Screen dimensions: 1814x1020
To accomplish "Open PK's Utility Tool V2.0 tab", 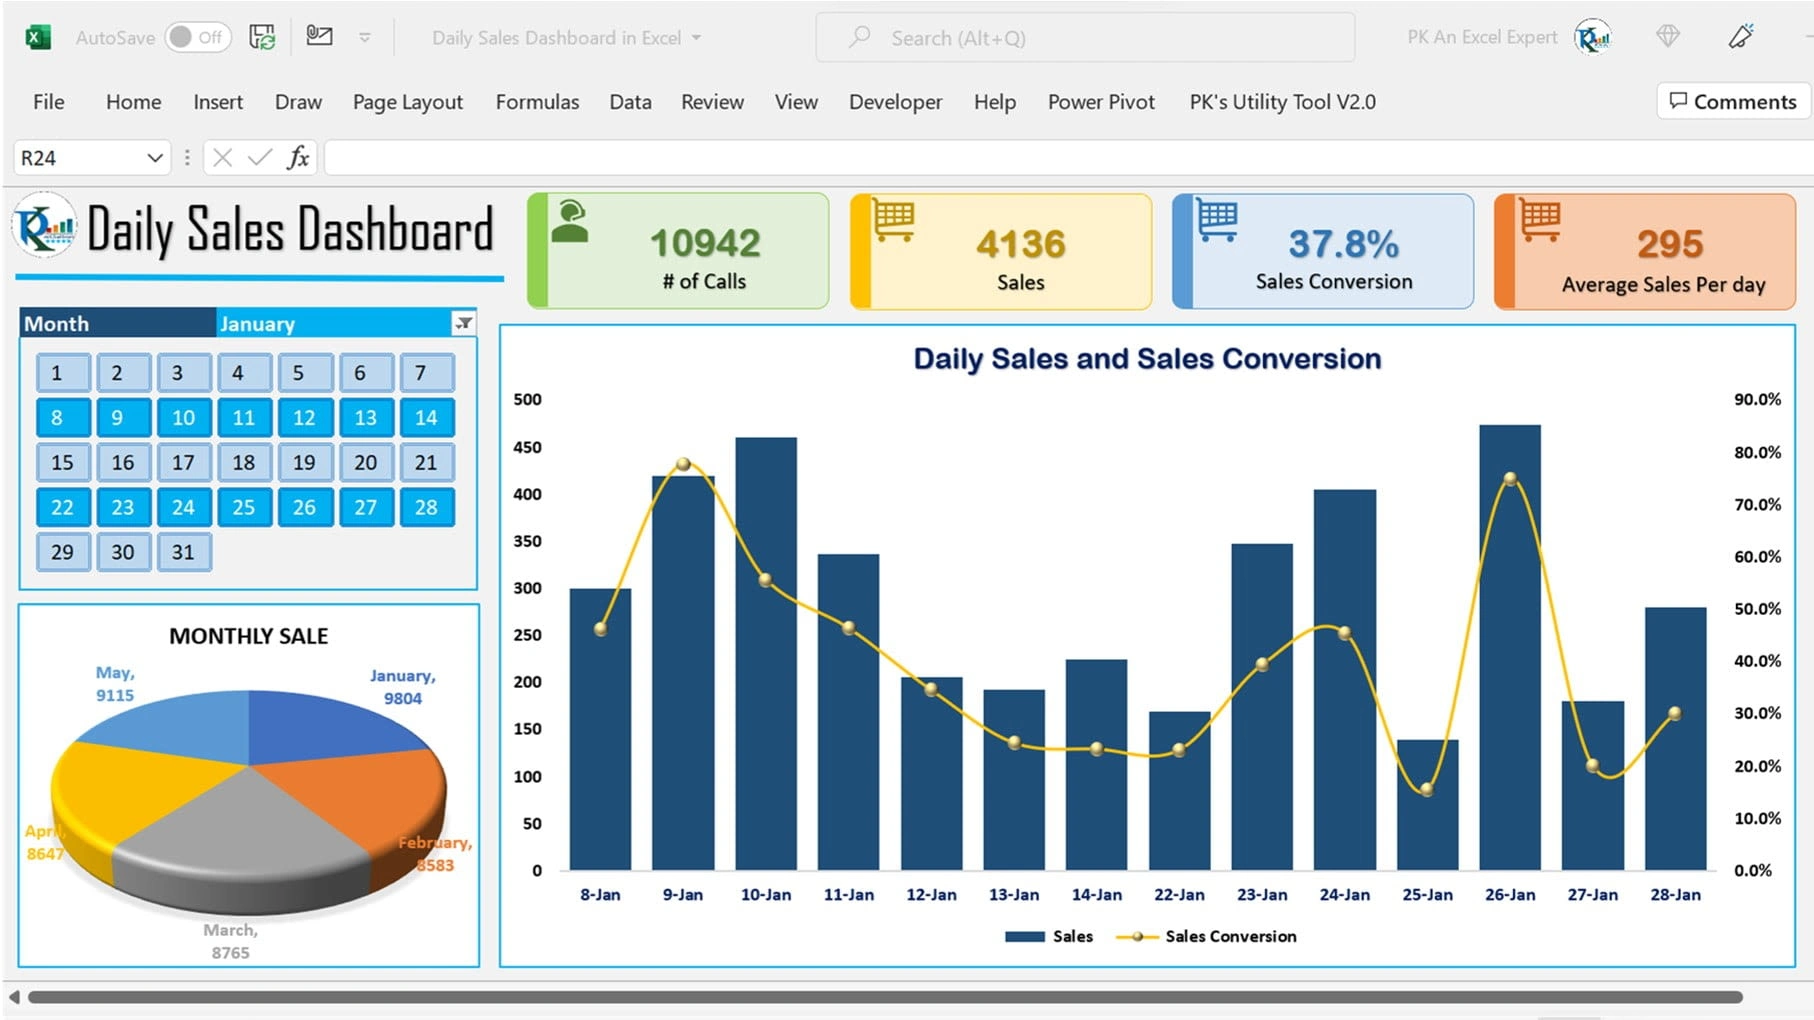I will [x=1282, y=102].
